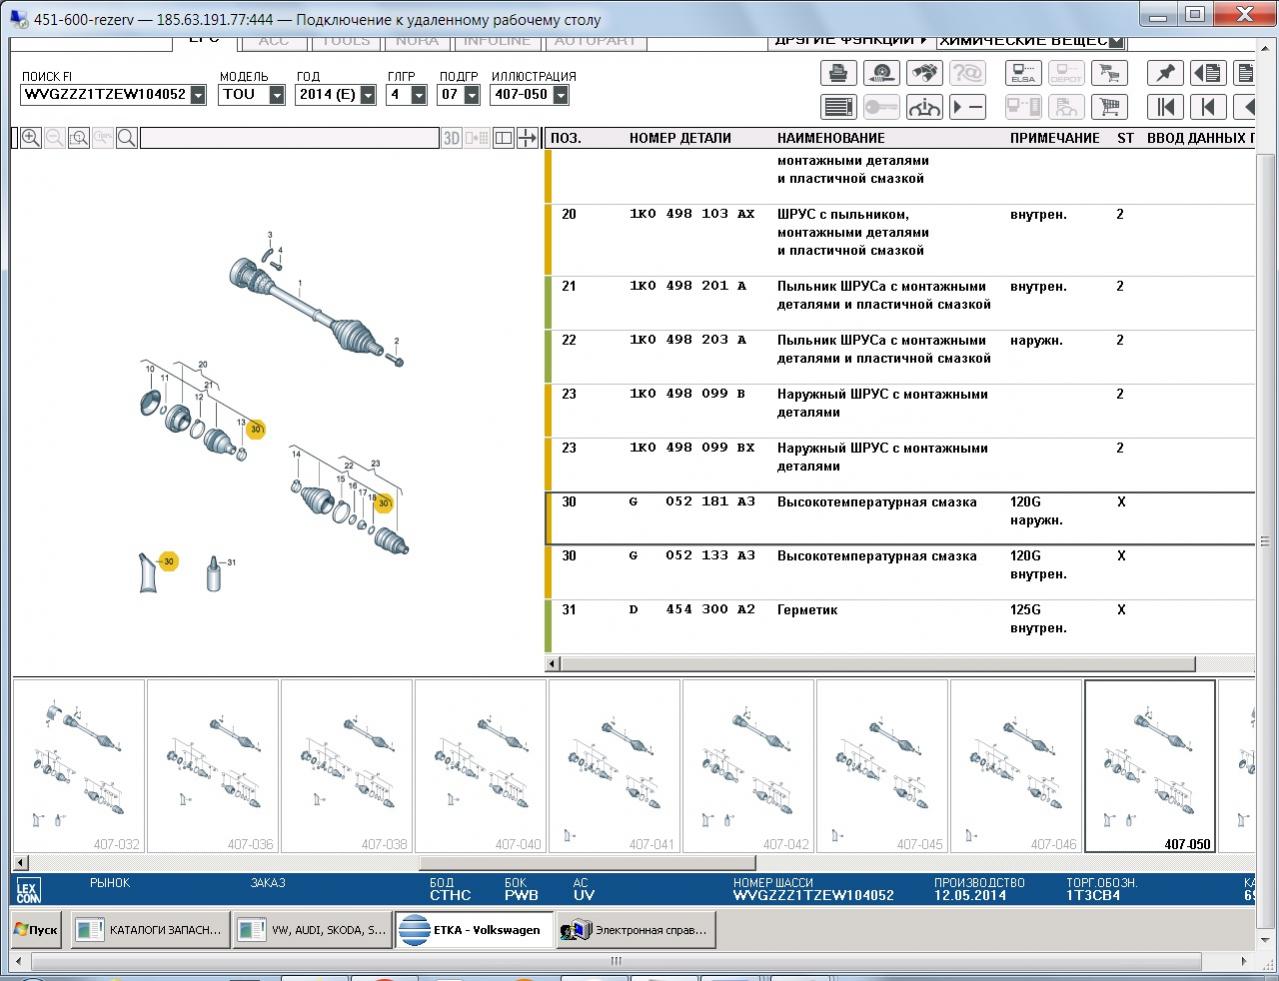The width and height of the screenshot is (1279, 981).
Task: Click the thumbnail strip horizontal scrollbar
Action: click(588, 862)
